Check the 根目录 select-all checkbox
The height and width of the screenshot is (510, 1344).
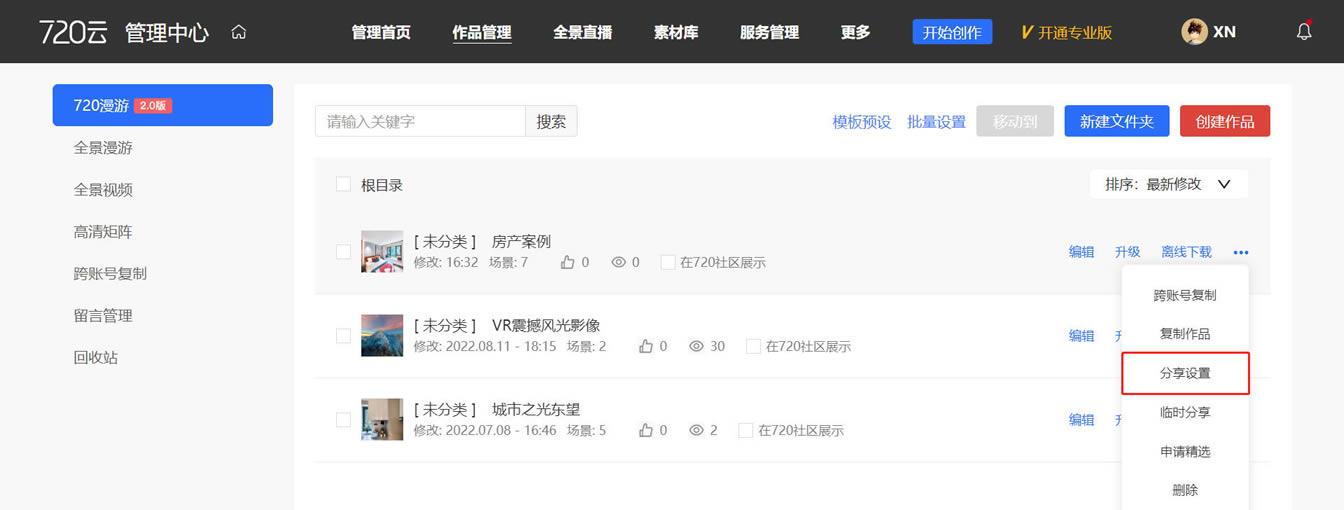(343, 184)
